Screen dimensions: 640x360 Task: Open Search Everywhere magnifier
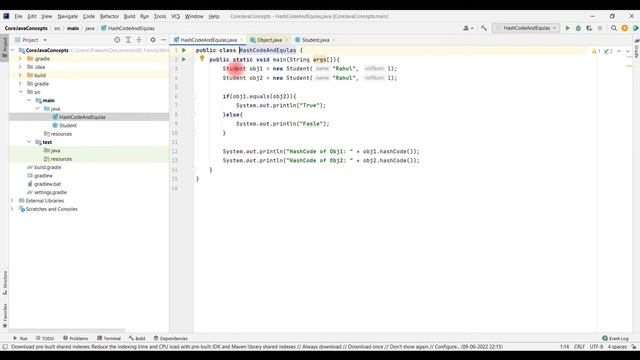click(613, 28)
